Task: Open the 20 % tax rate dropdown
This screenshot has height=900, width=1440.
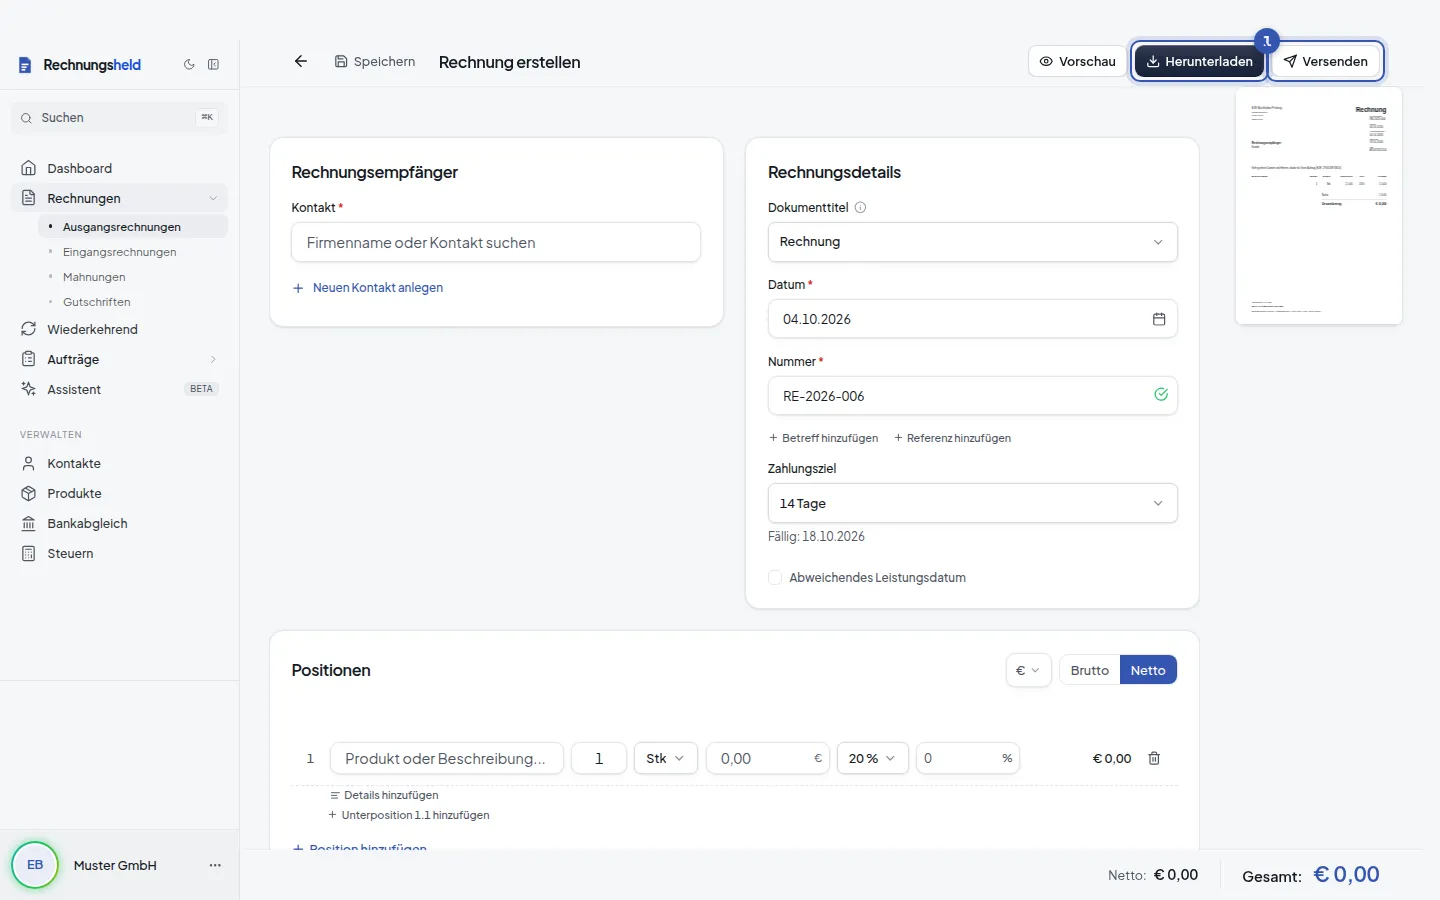Action: 872,758
